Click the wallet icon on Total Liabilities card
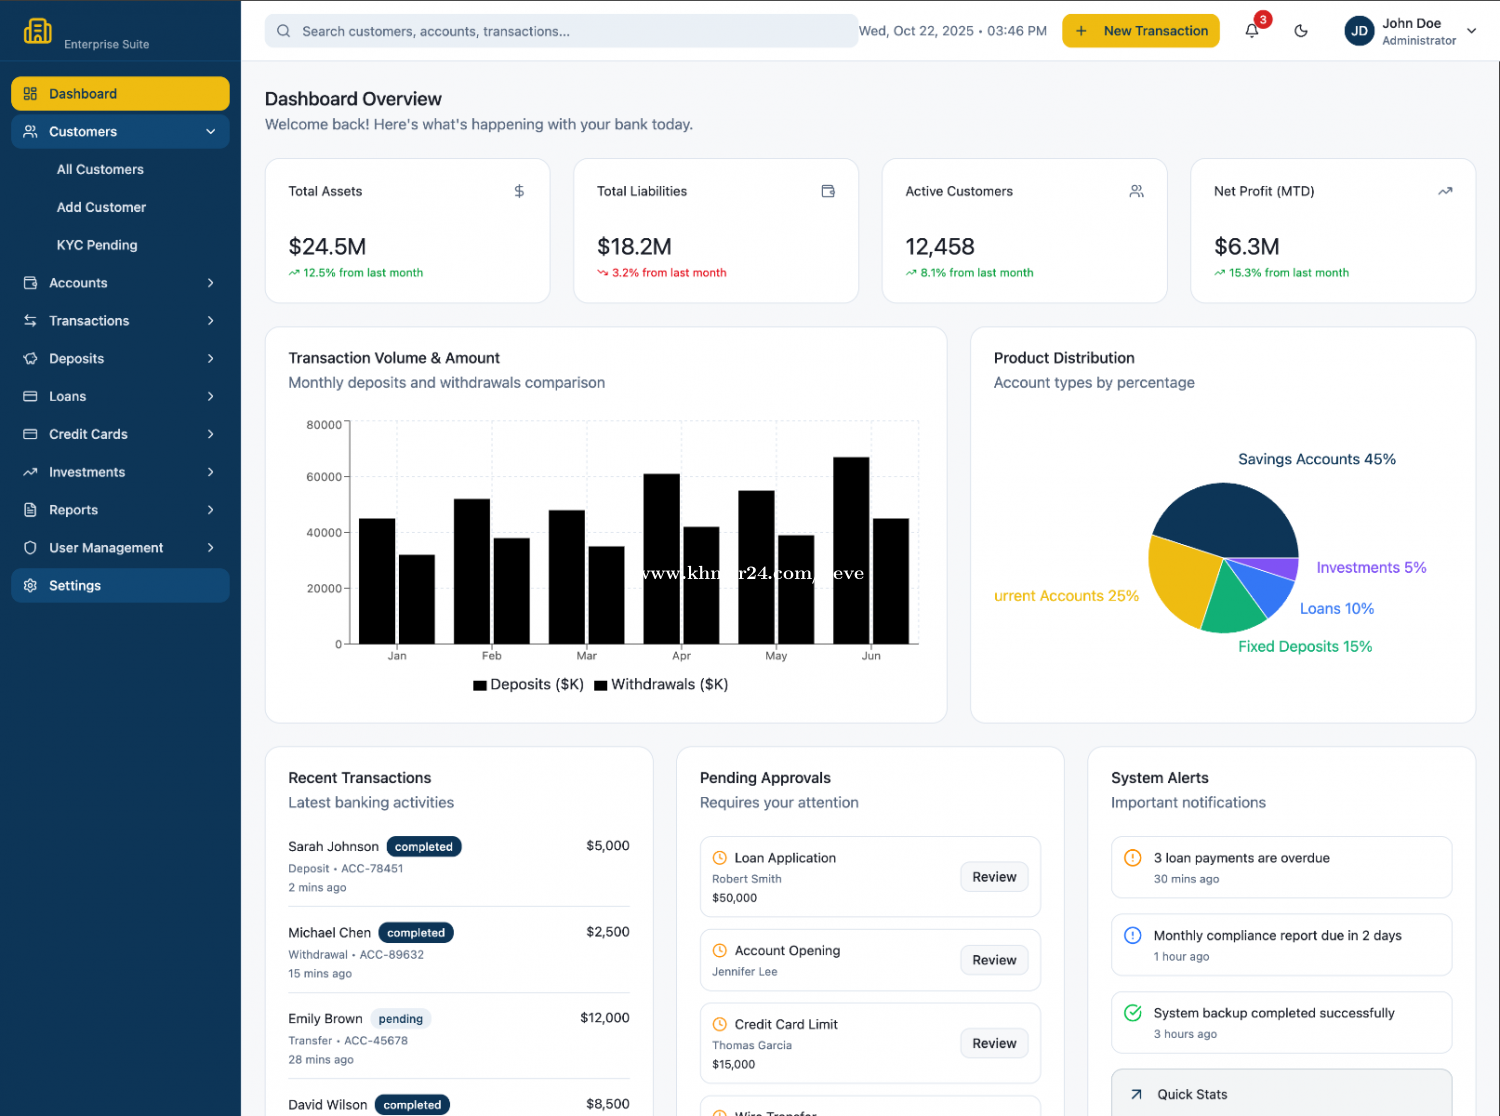The width and height of the screenshot is (1500, 1116). [x=828, y=191]
